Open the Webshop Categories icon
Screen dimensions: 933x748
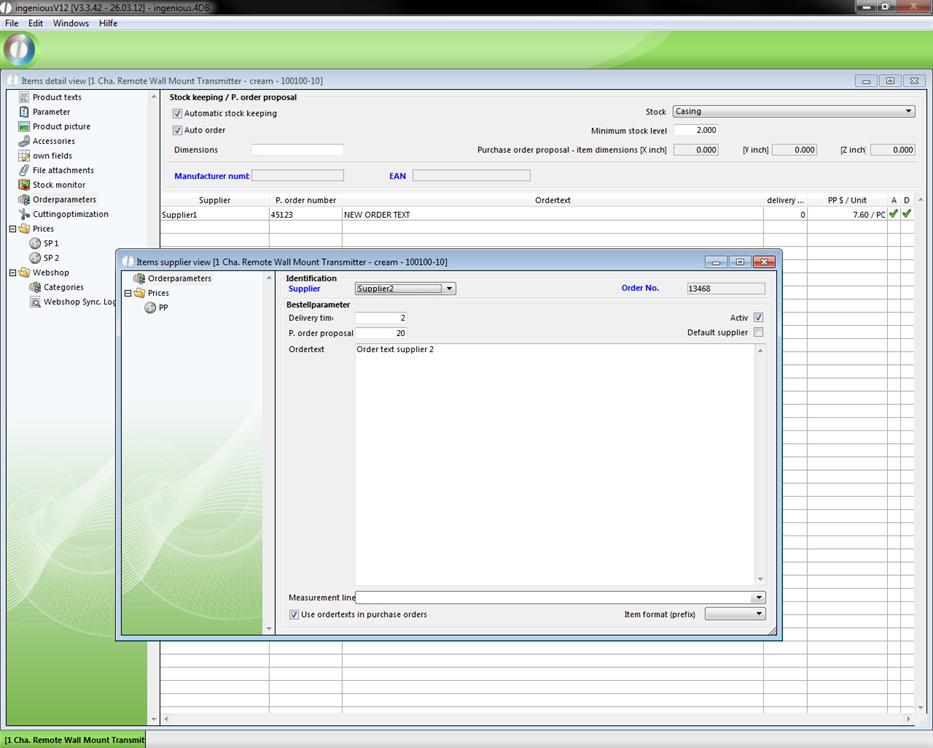click(x=36, y=287)
